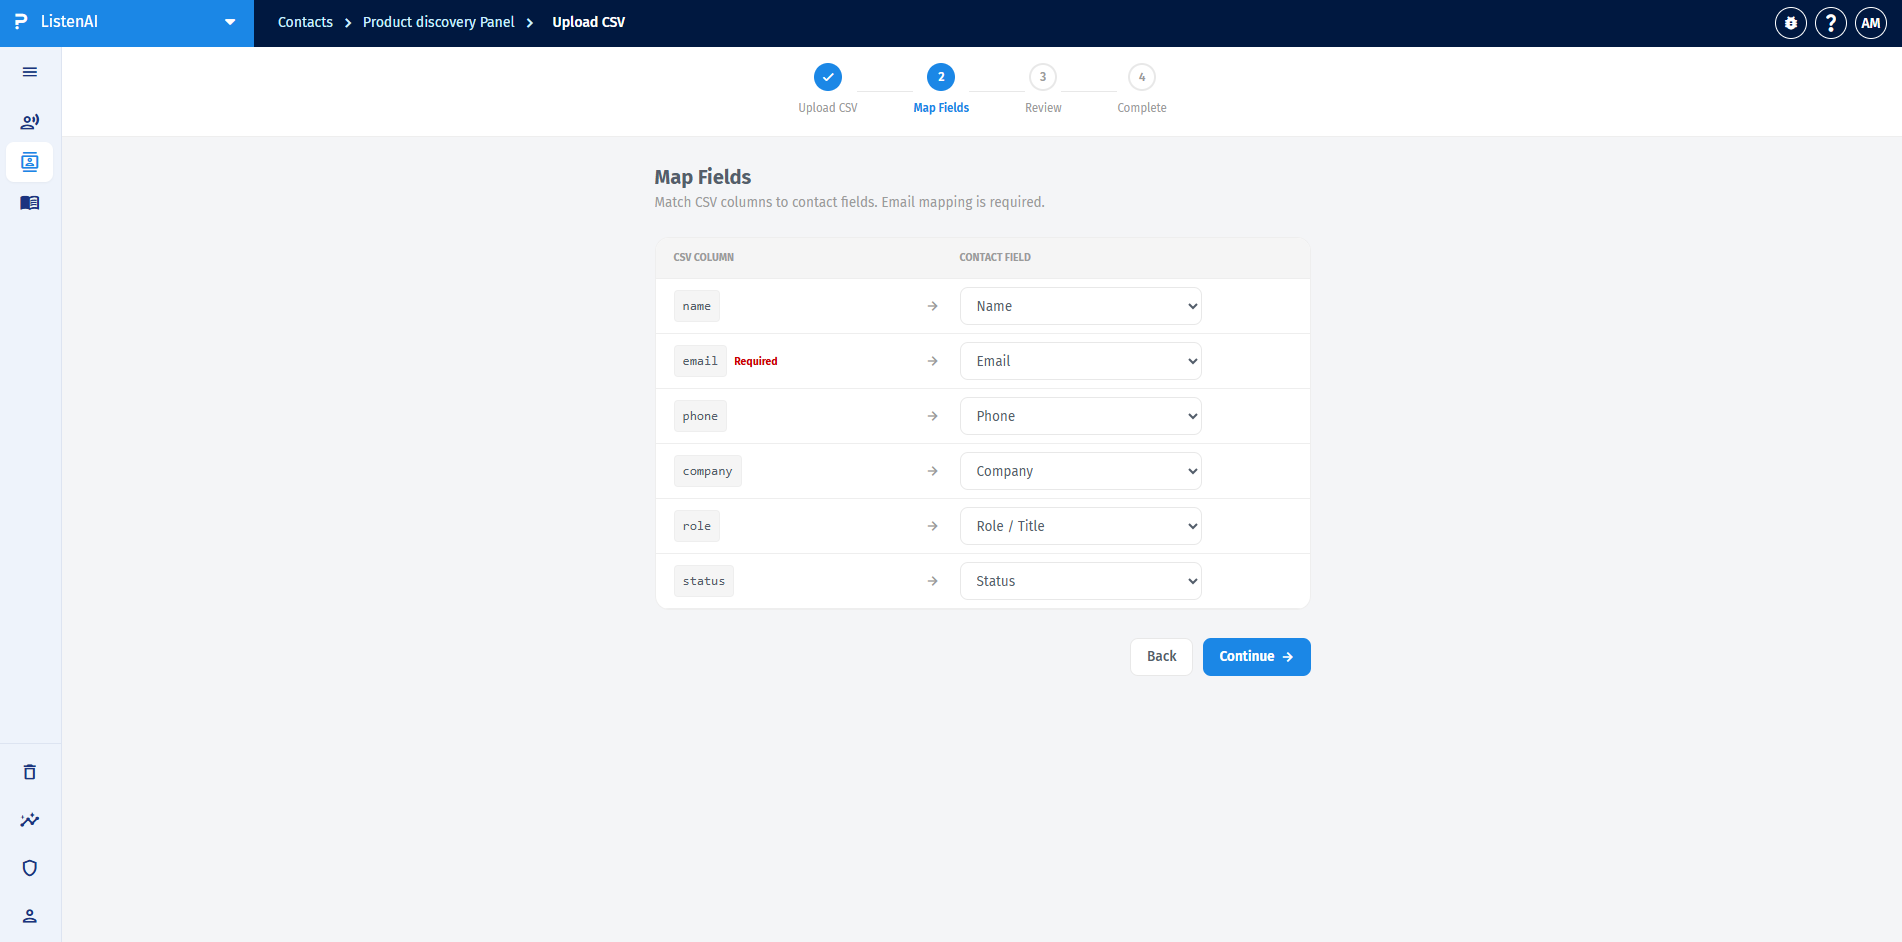
Task: Click the role CSV column tag
Action: [x=697, y=526]
